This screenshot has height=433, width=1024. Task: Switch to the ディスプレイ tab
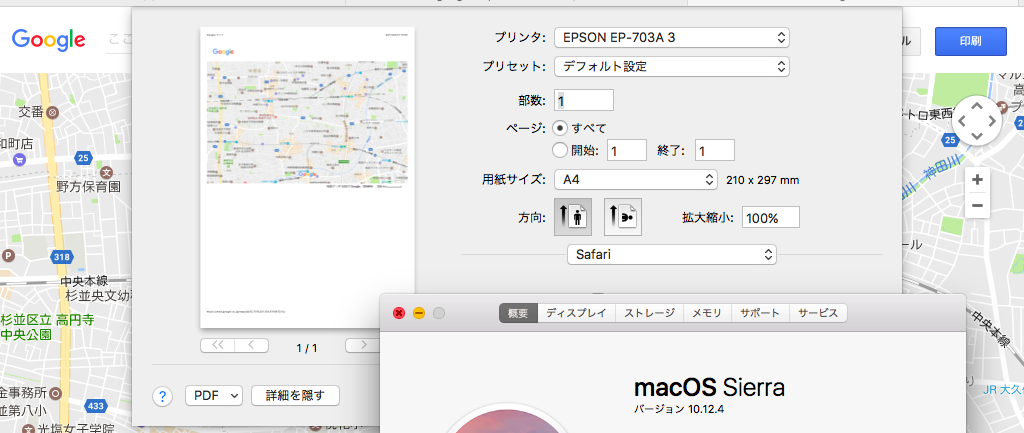click(x=575, y=313)
